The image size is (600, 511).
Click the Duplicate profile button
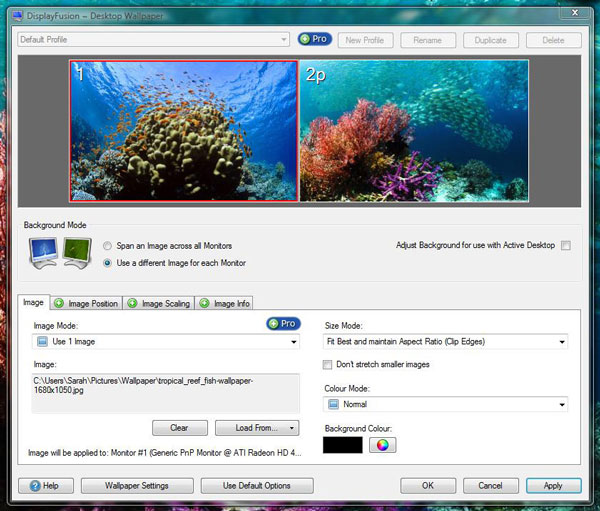pos(491,40)
